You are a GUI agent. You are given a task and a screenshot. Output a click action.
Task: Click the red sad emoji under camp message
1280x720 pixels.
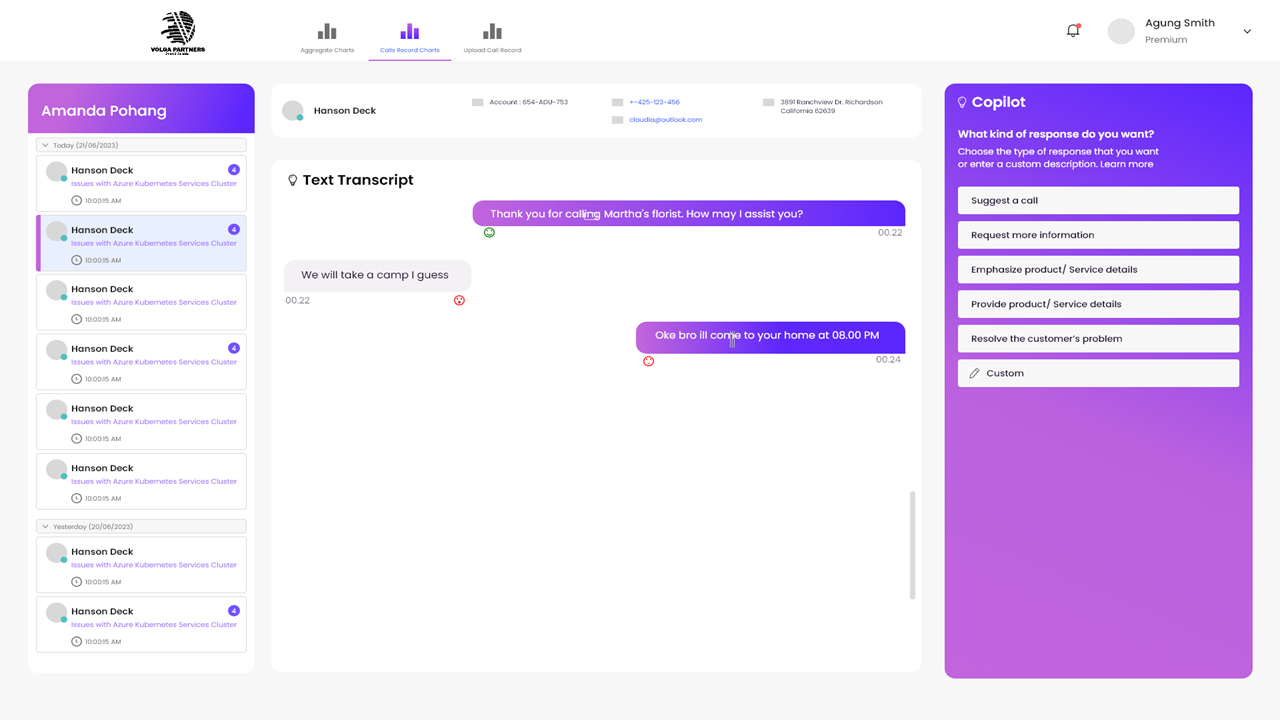click(x=459, y=300)
